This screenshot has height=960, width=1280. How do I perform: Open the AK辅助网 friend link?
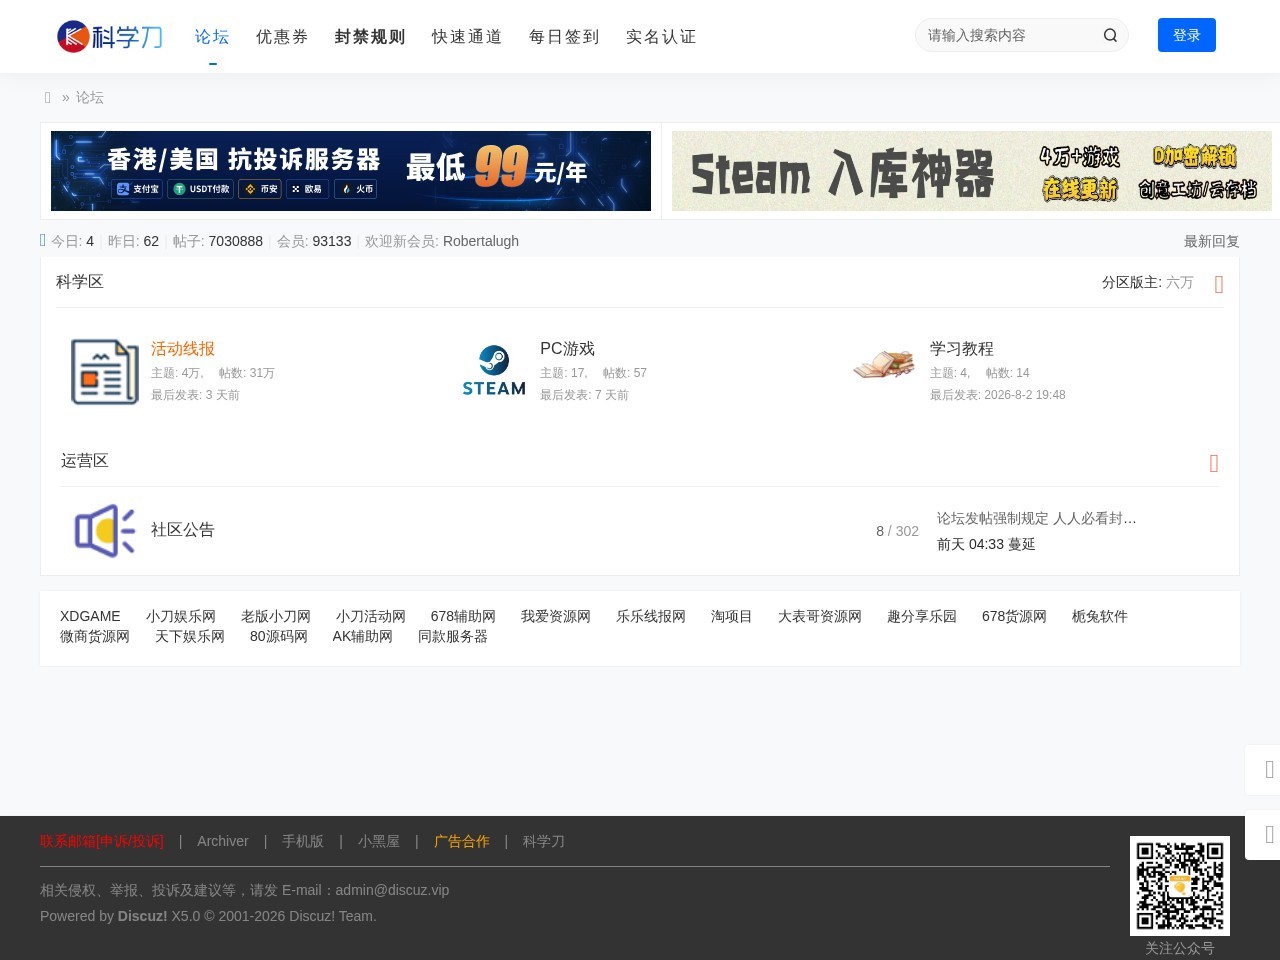coord(363,636)
